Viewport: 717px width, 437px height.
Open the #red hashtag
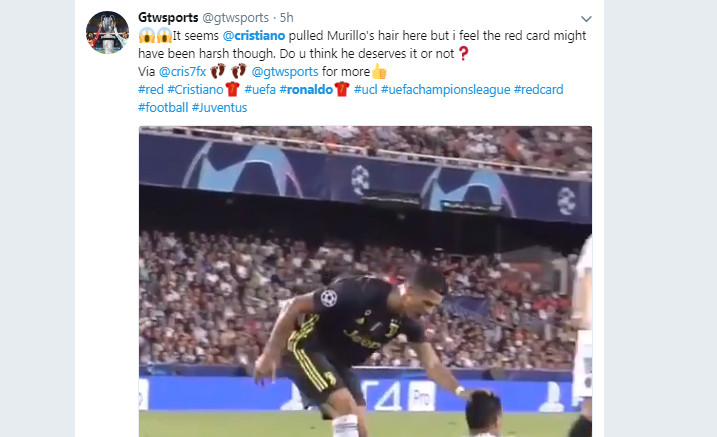click(x=151, y=90)
